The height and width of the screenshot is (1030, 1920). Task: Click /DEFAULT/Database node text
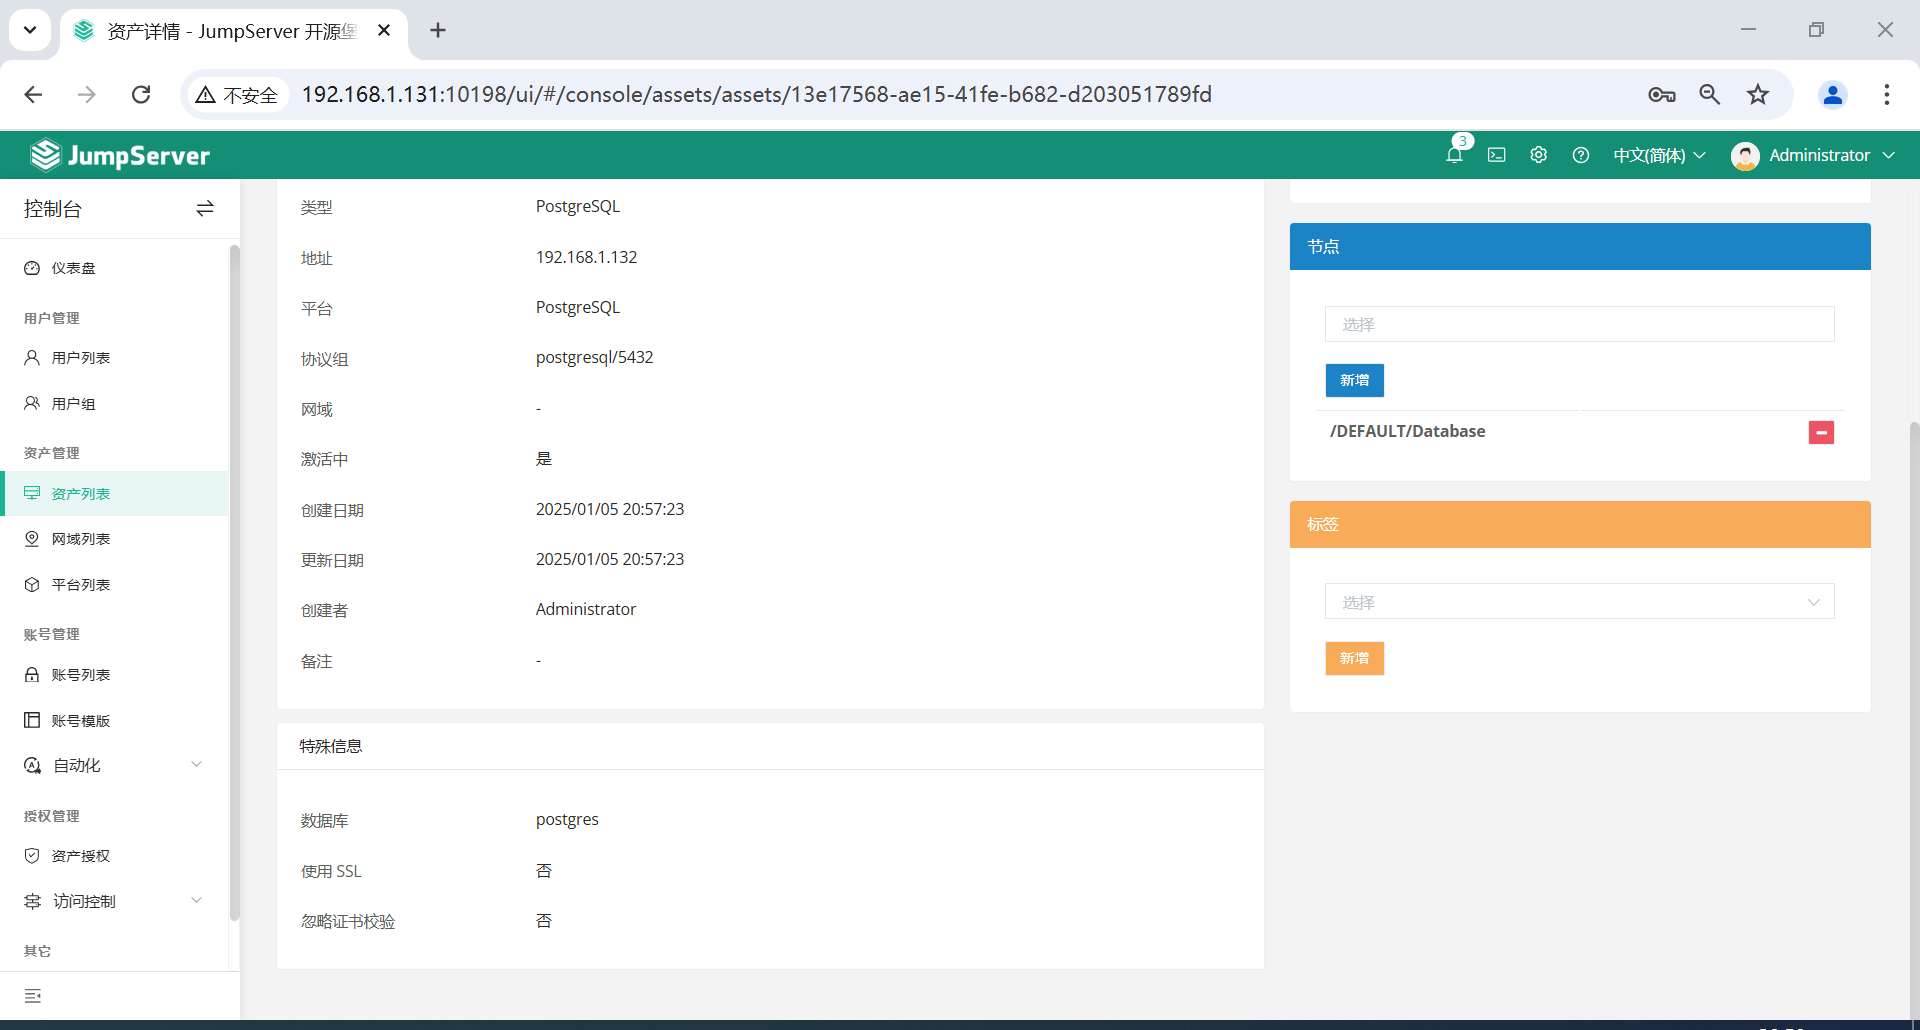(1407, 431)
